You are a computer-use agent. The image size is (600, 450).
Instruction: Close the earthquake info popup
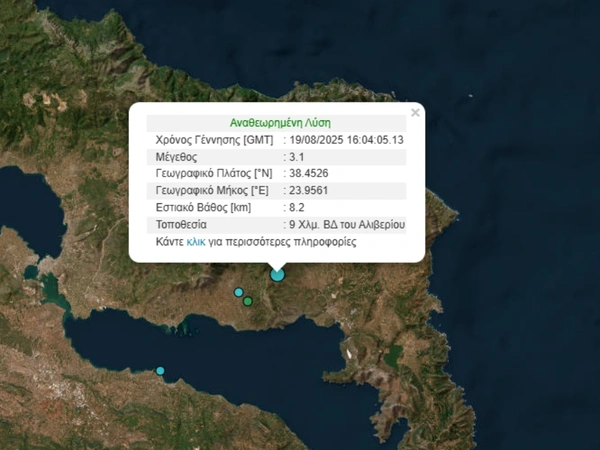tap(415, 113)
